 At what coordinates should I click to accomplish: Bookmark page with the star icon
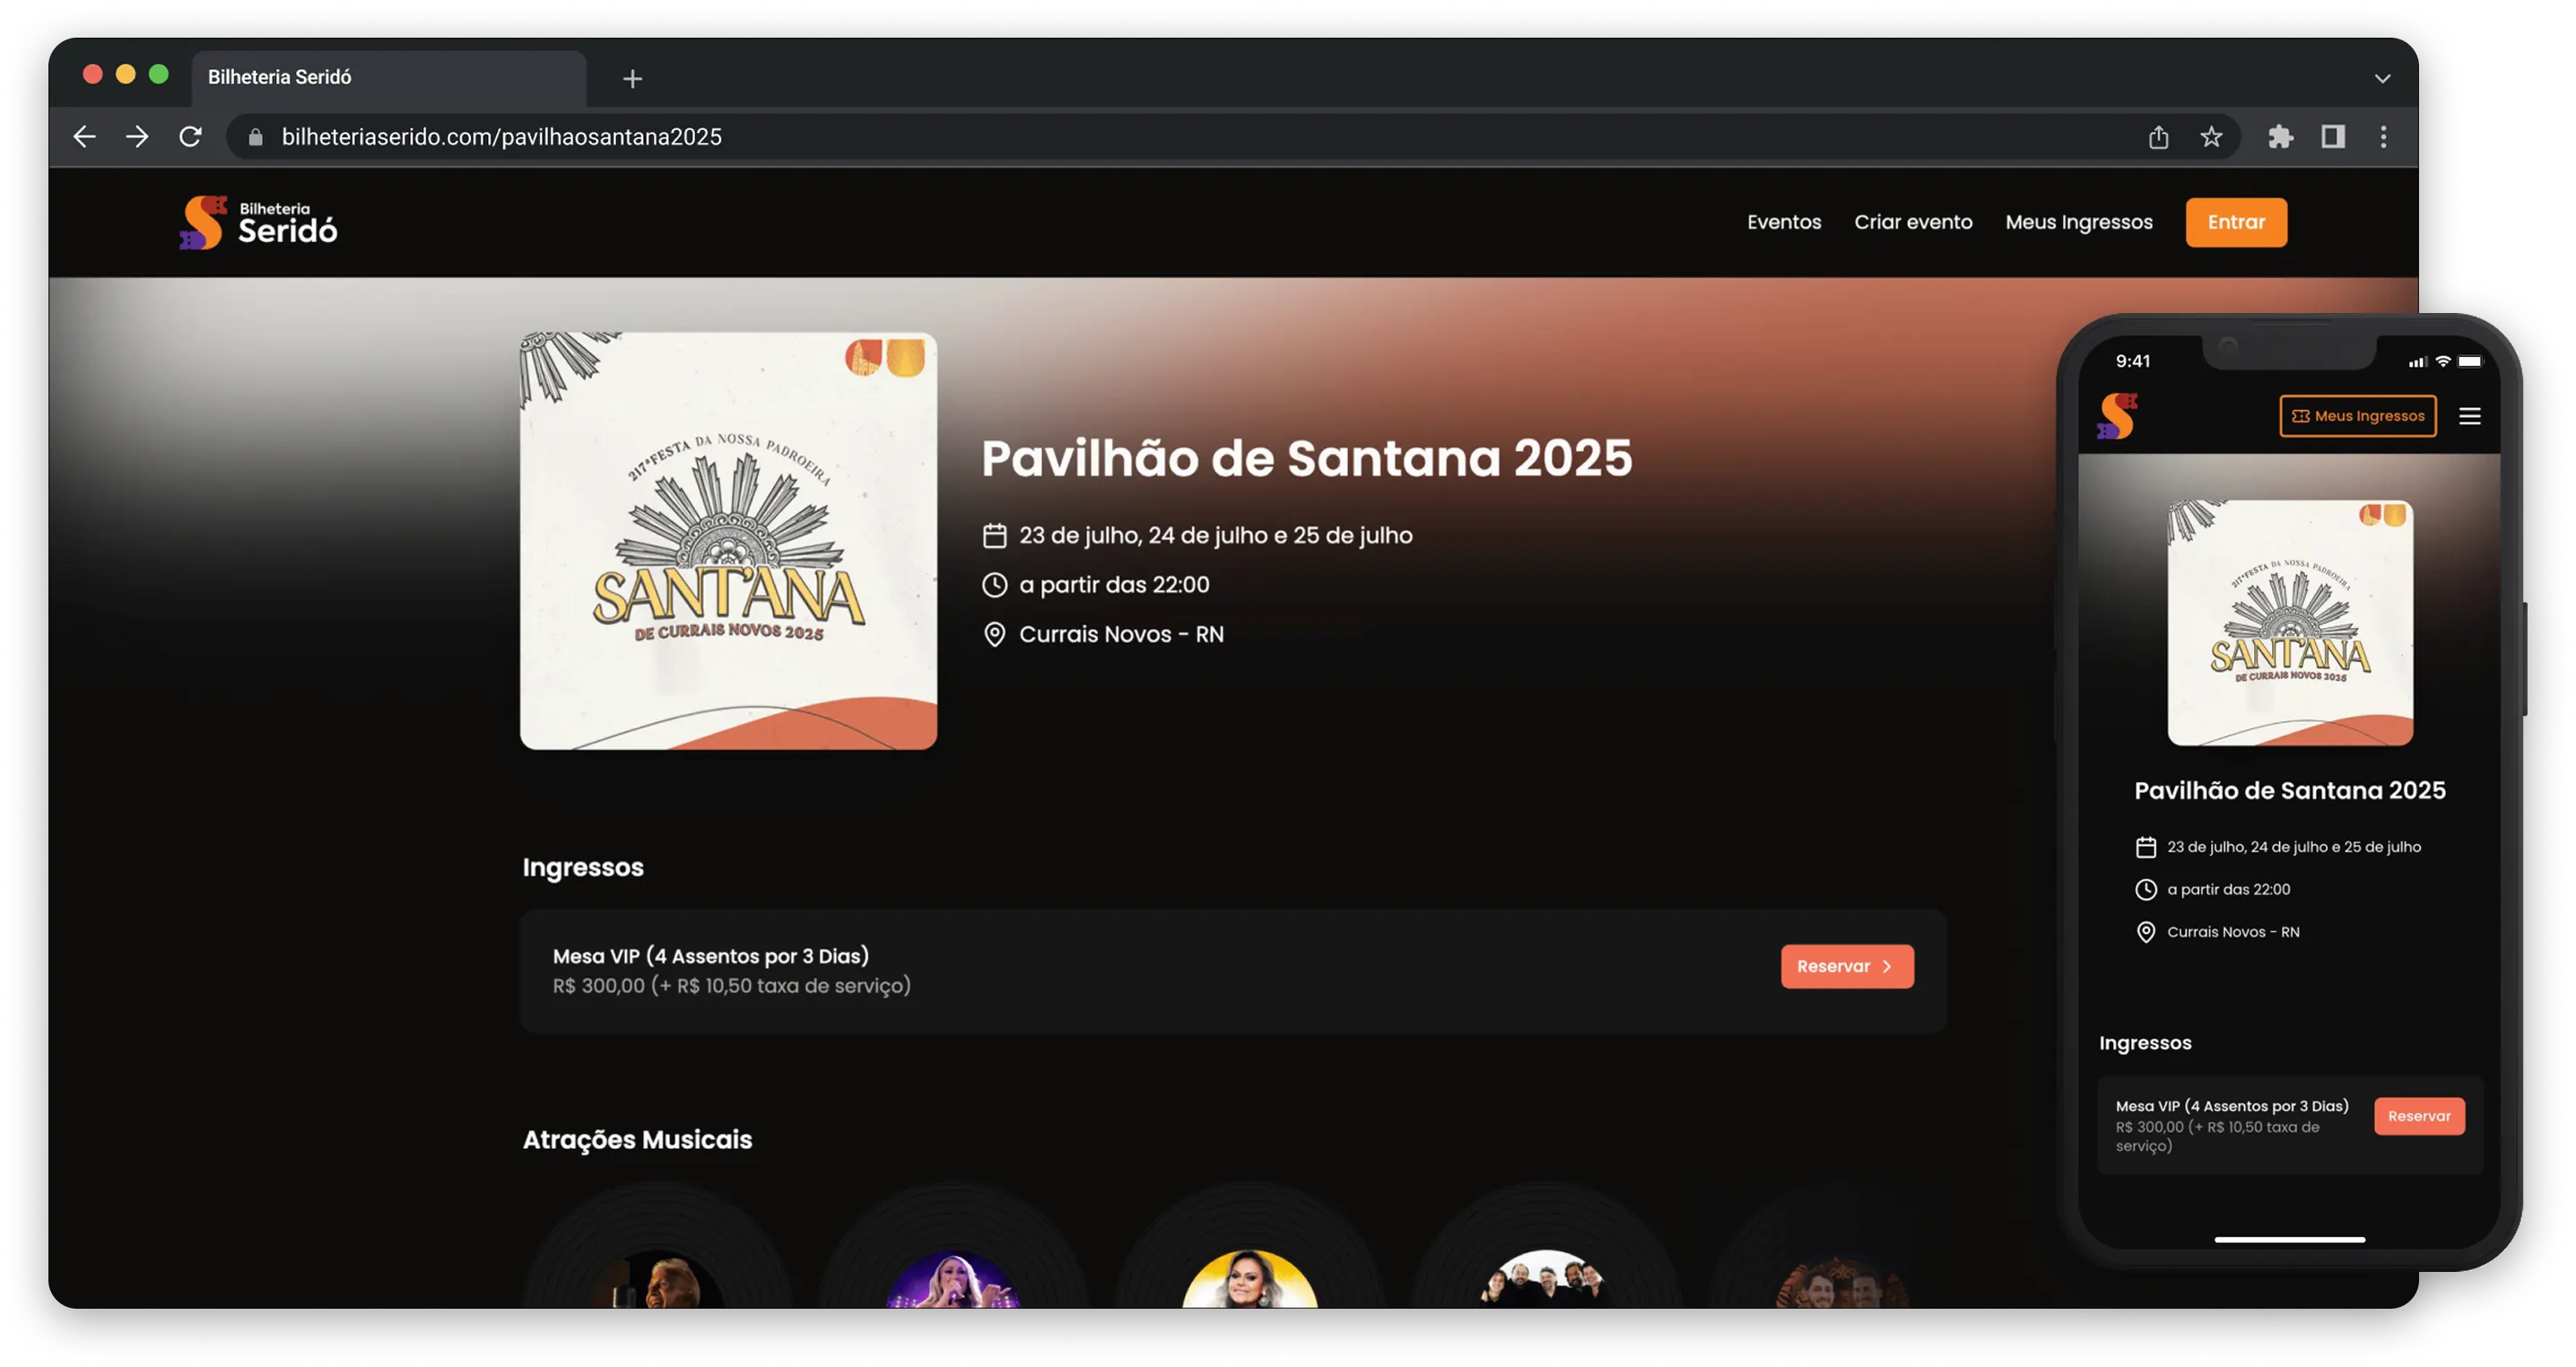point(2211,137)
